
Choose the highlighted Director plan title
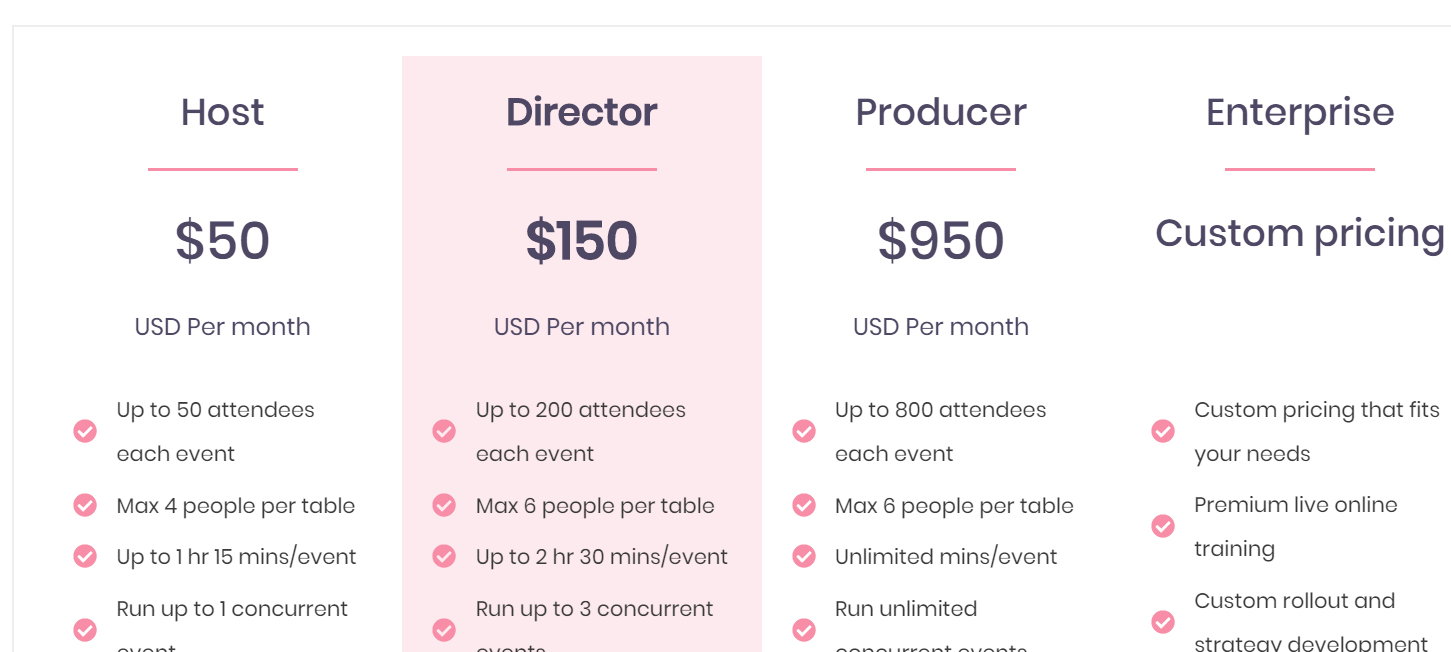581,112
